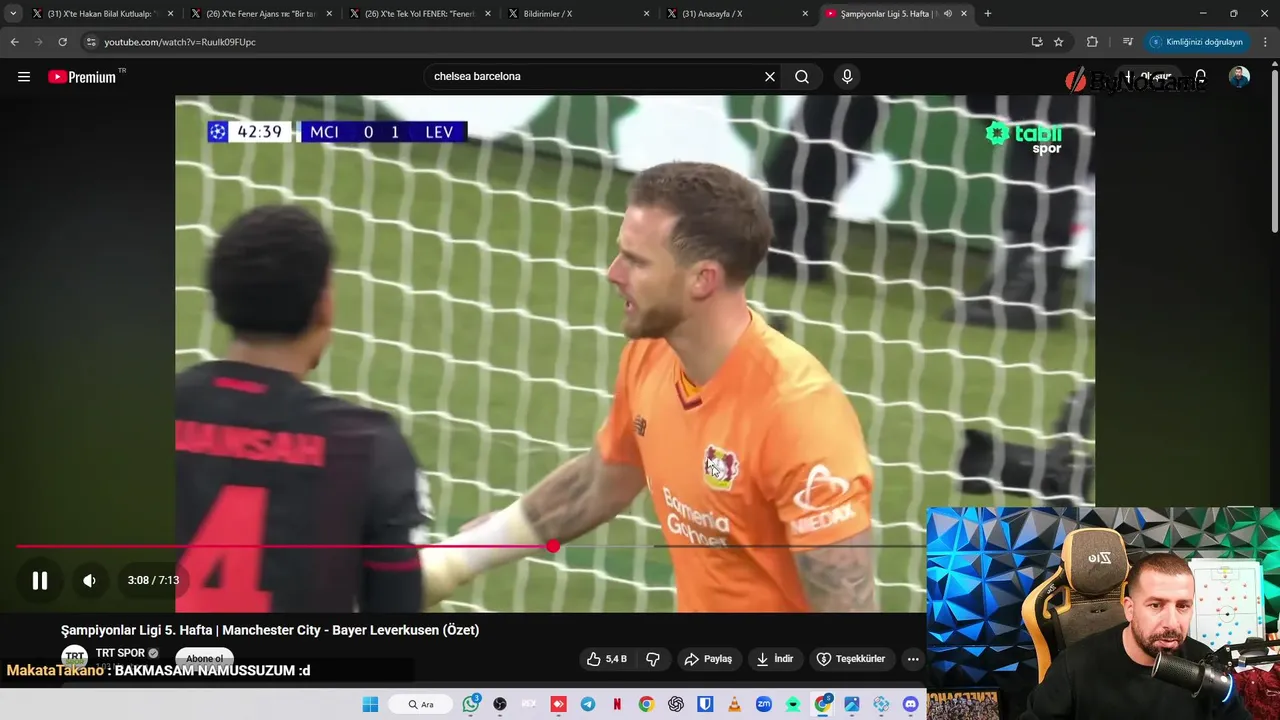
Task: Open Zoom from the taskbar
Action: click(764, 704)
